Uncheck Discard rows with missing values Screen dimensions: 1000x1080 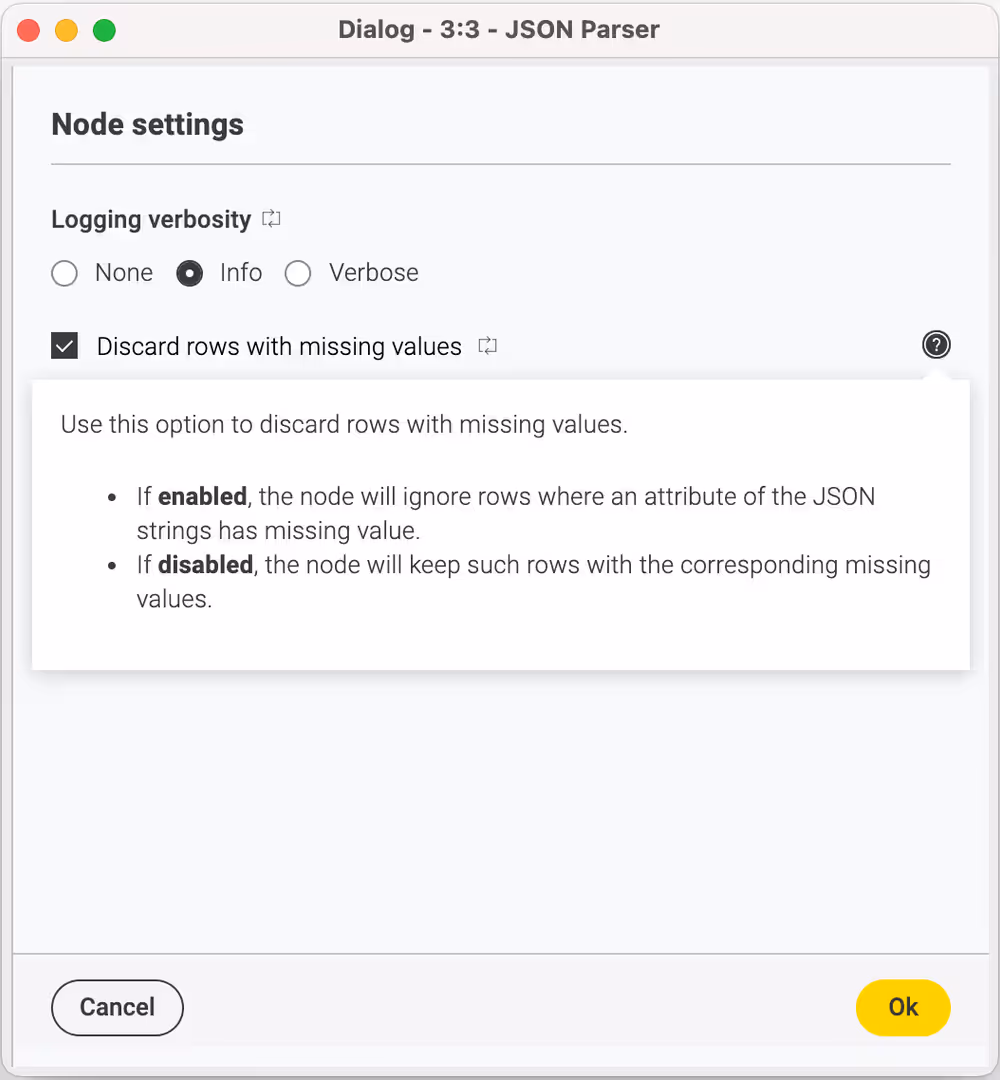click(64, 345)
